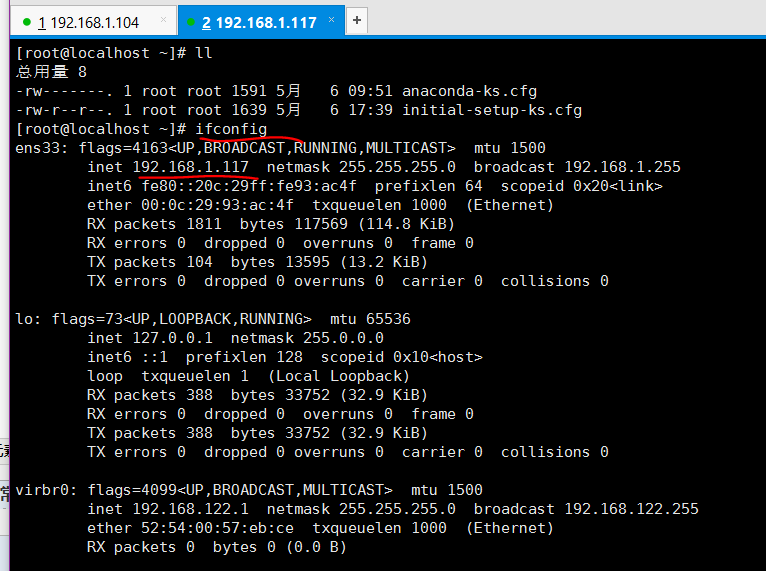Click scopeid 0x20<link> text
The width and height of the screenshot is (766, 571).
click(581, 186)
